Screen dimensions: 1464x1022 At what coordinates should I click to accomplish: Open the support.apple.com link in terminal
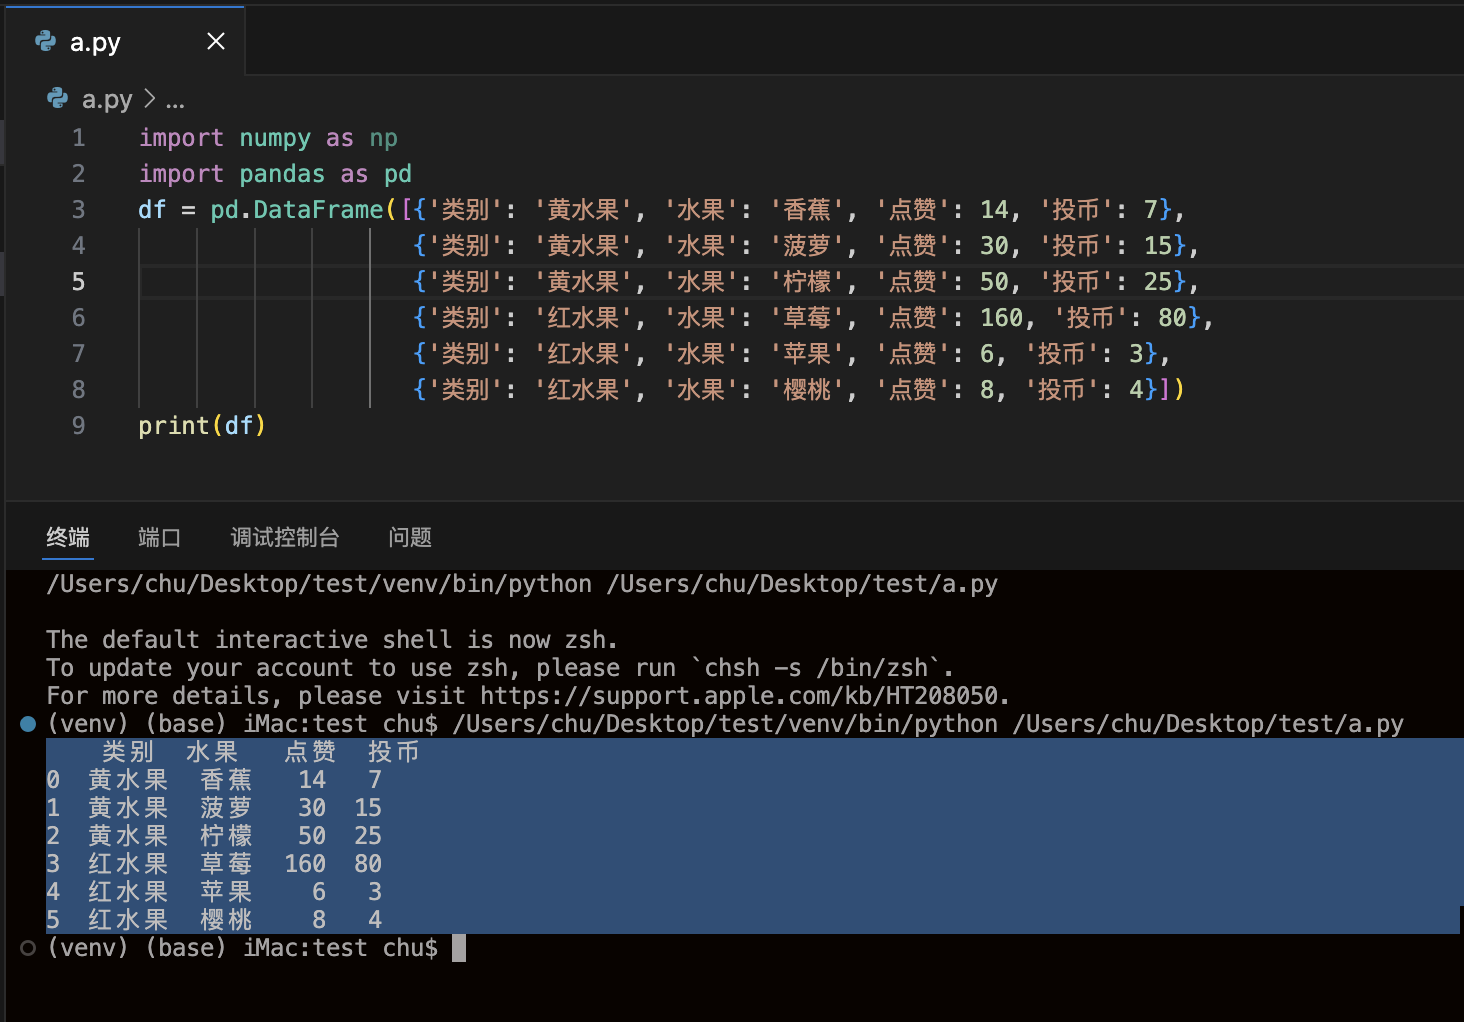pos(740,696)
